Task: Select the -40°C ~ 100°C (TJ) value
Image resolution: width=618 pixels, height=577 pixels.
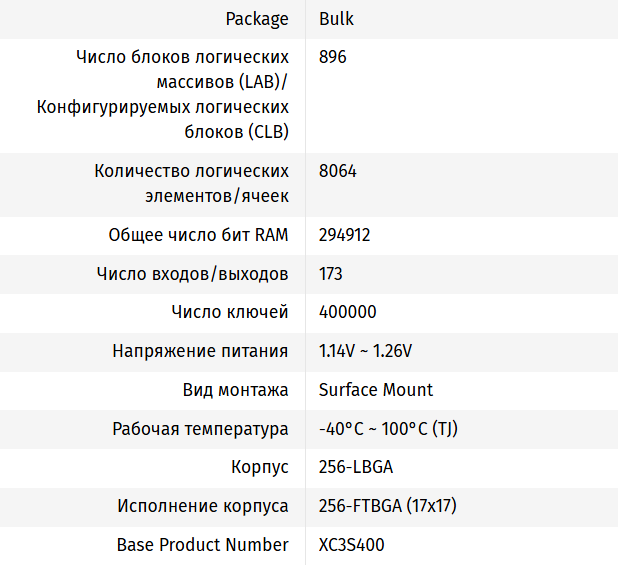Action: [x=388, y=428]
